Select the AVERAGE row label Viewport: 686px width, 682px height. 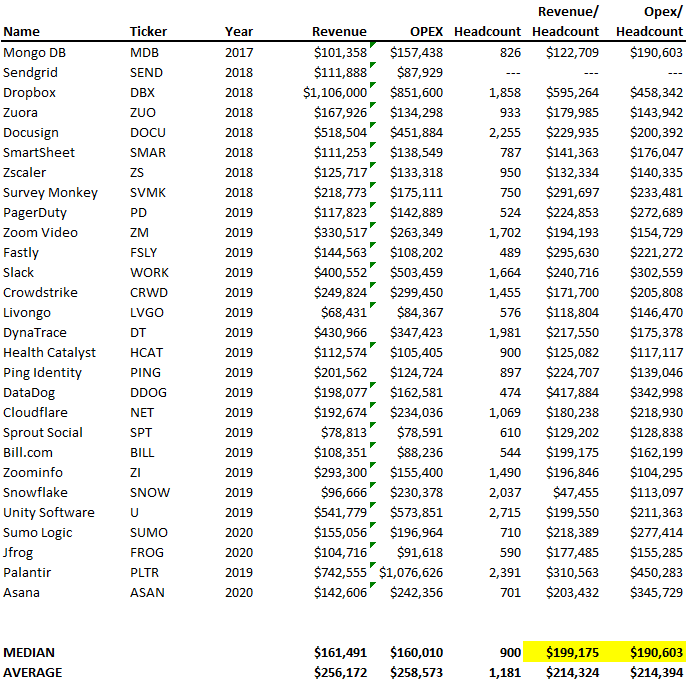[32, 673]
